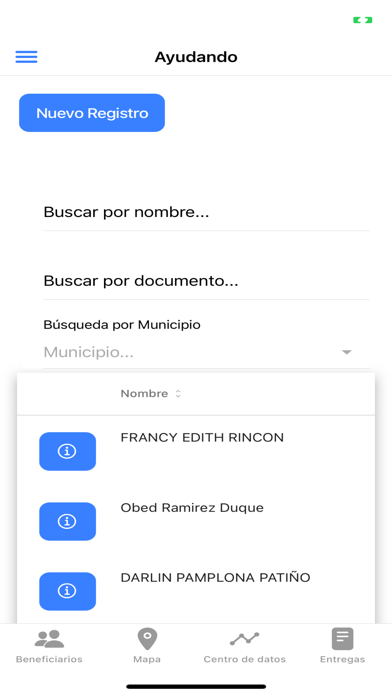Switch to Mapa tab
Image resolution: width=392 pixels, height=696 pixels.
pos(147,646)
